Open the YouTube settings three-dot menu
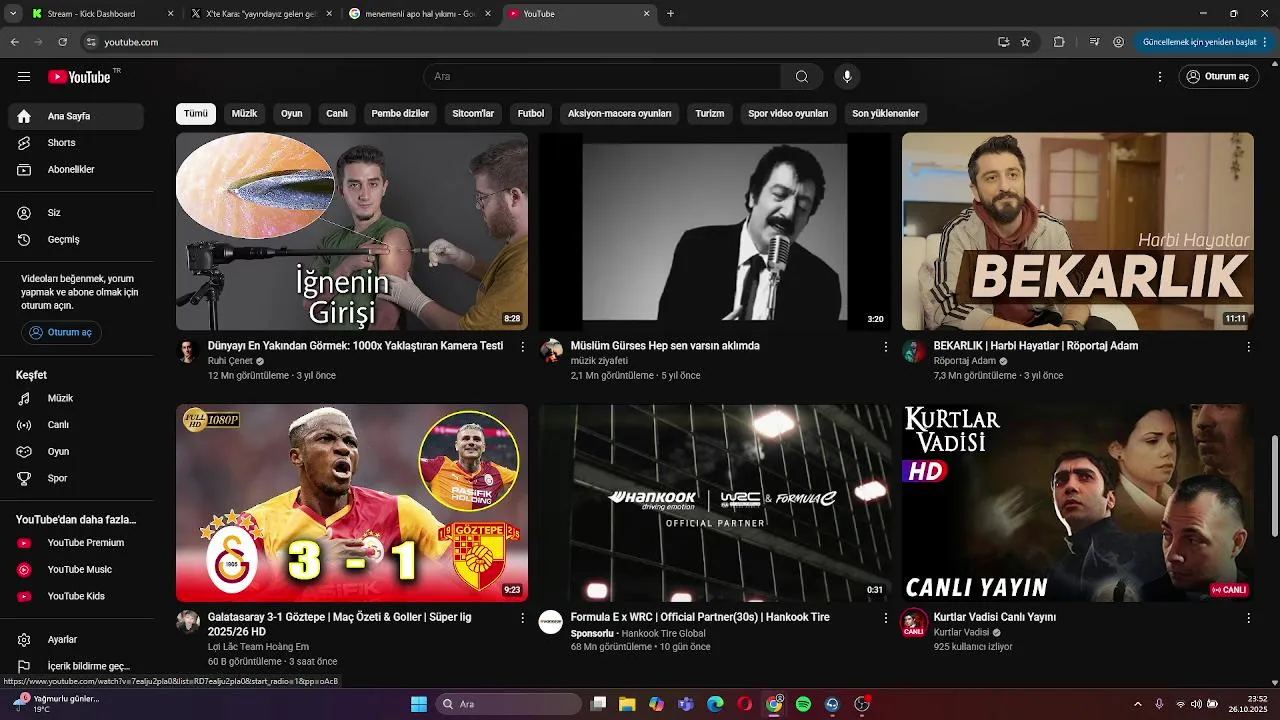Screen dimensions: 1280x720 click(x=1160, y=77)
